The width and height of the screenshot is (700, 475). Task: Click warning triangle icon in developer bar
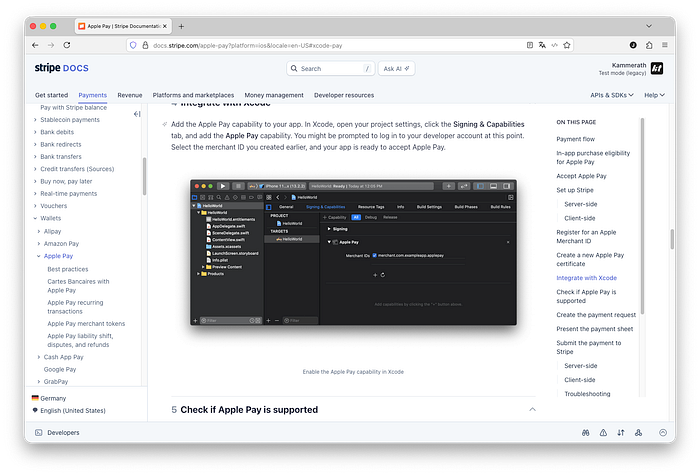click(603, 433)
